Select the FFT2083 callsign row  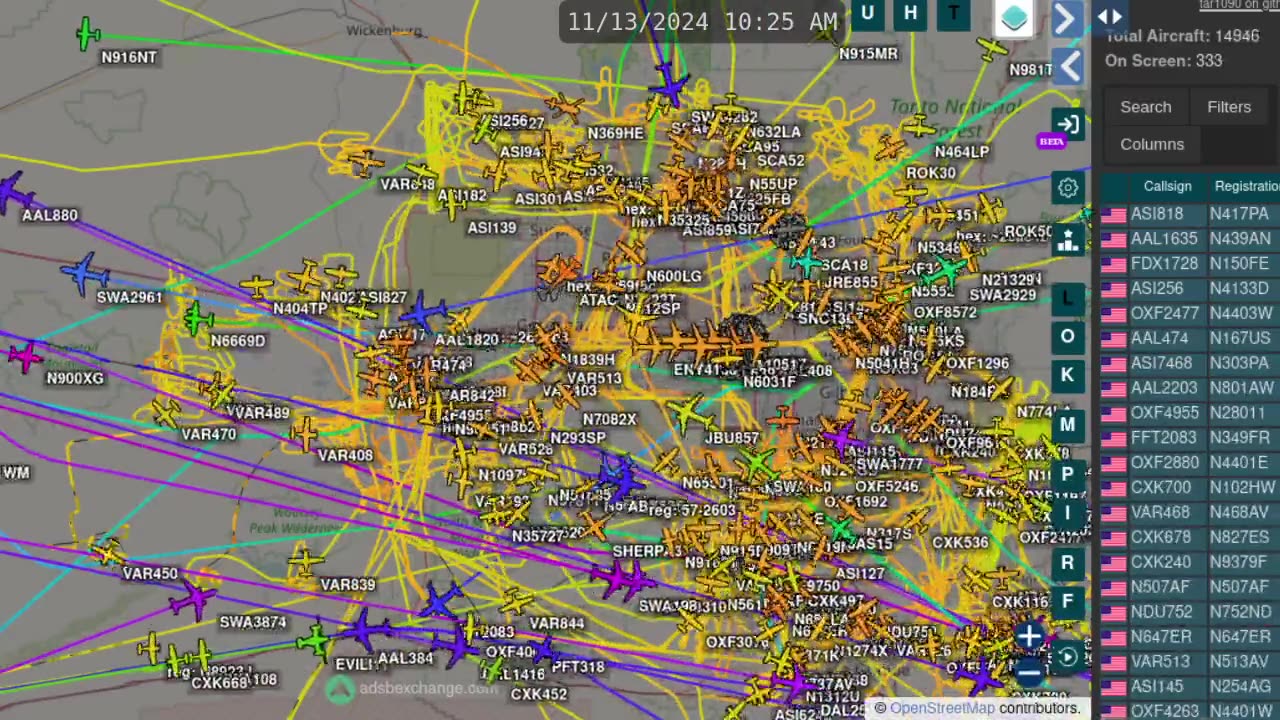click(x=1190, y=438)
